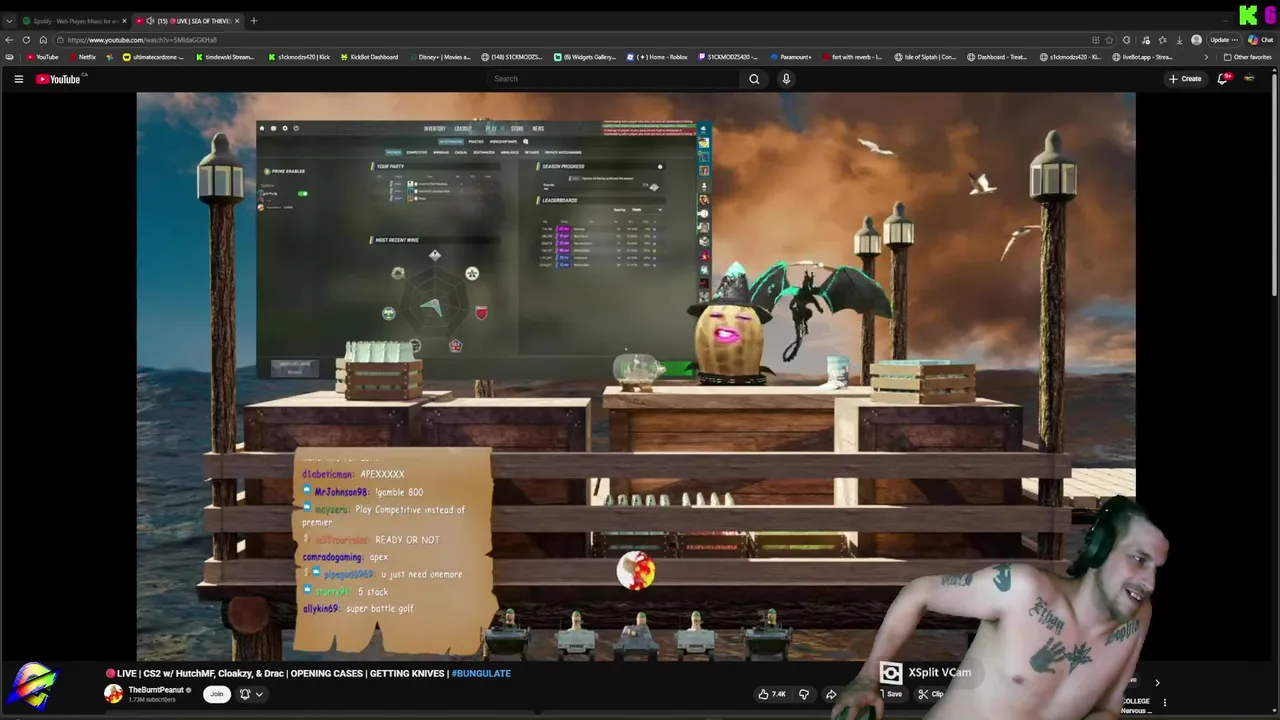This screenshot has height=720, width=1280.
Task: Open TheBurntPeanut channel name link
Action: [x=156, y=690]
